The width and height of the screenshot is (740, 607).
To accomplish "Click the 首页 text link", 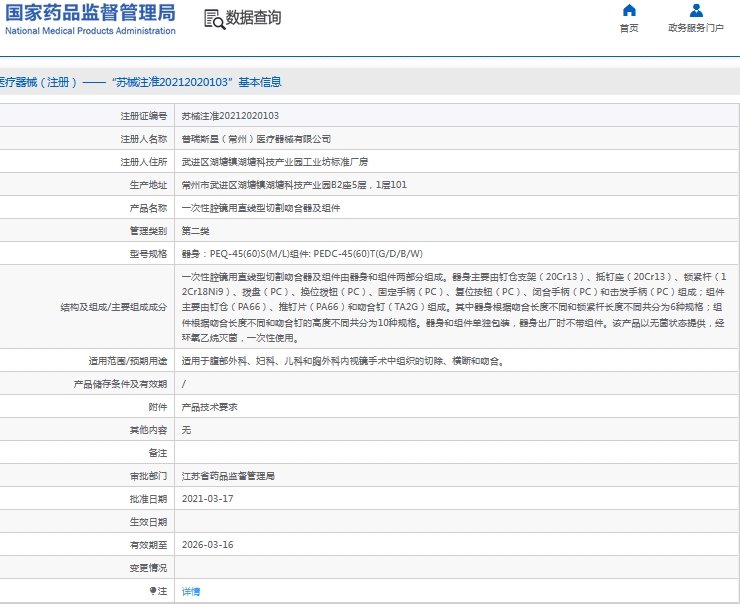I will [629, 28].
